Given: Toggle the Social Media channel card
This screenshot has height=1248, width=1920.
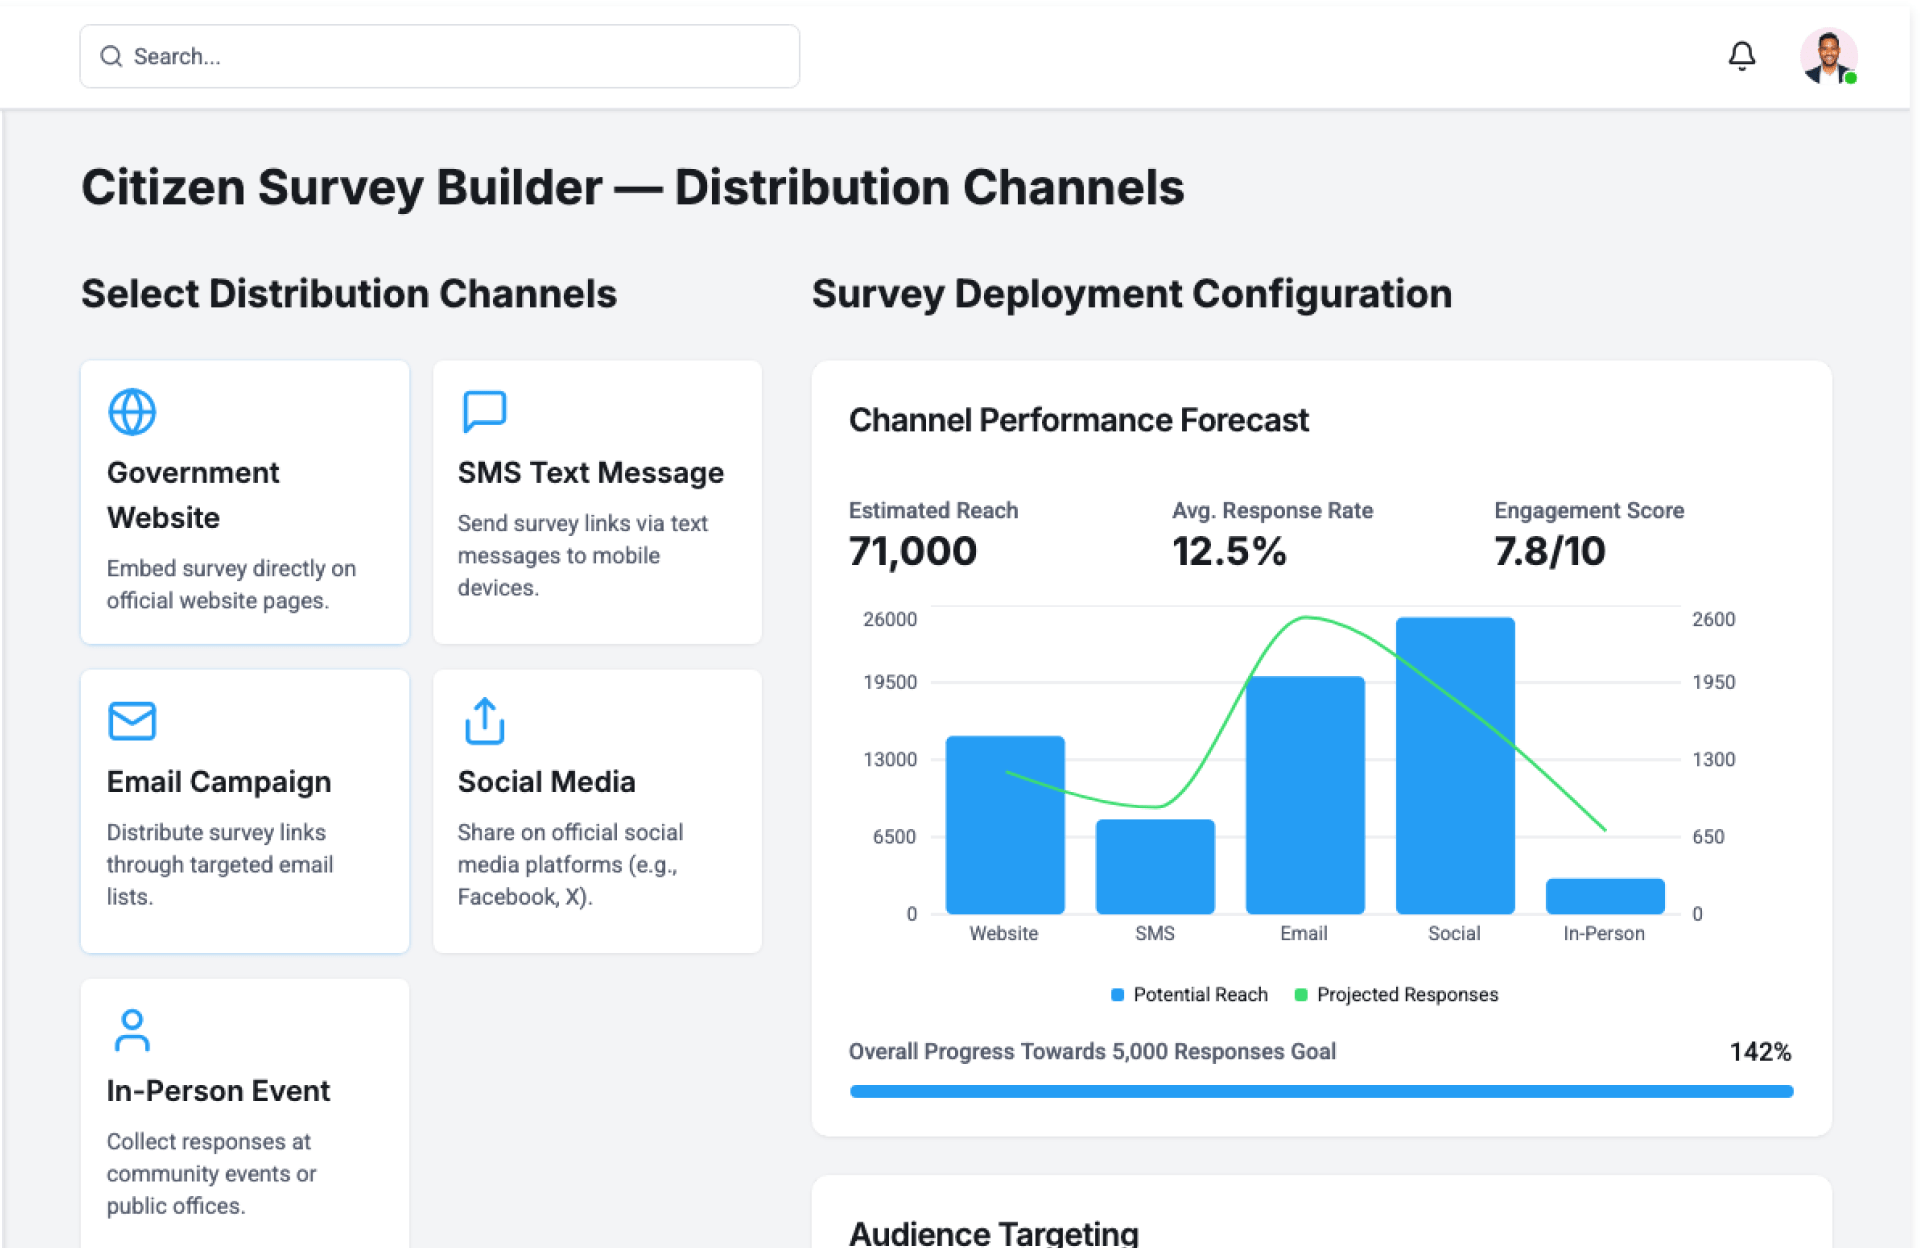Looking at the screenshot, I should coord(597,811).
